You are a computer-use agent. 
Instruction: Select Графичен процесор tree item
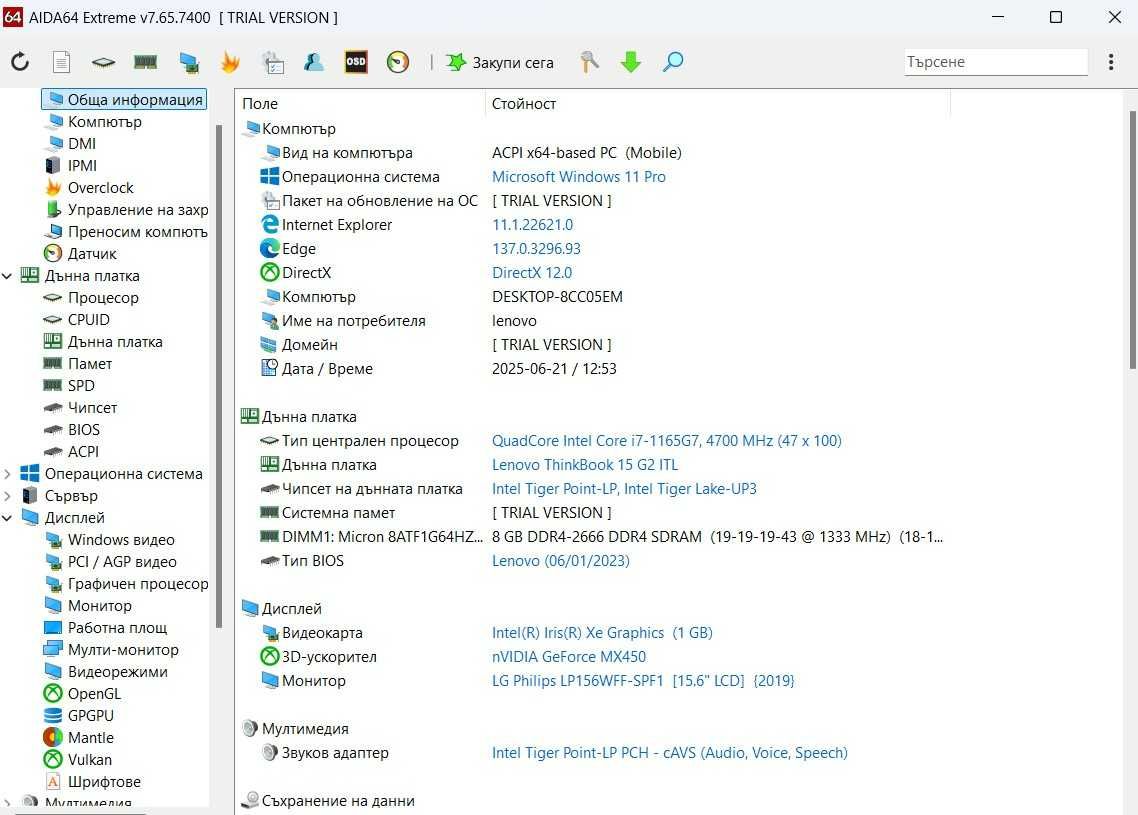click(x=126, y=584)
